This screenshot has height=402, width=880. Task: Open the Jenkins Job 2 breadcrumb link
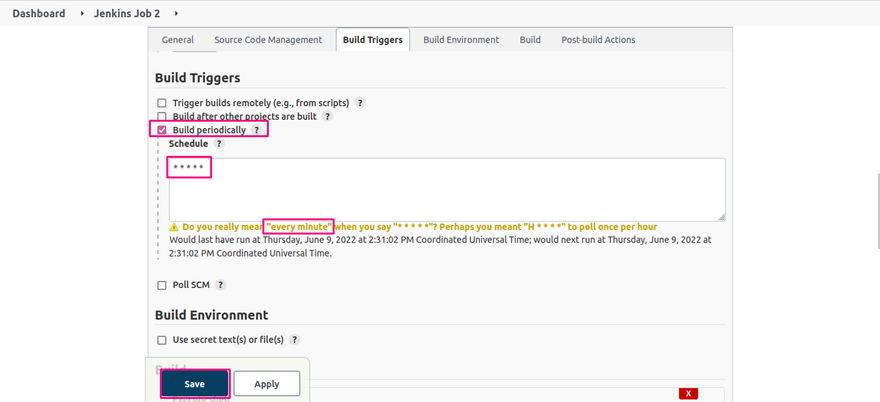(127, 13)
